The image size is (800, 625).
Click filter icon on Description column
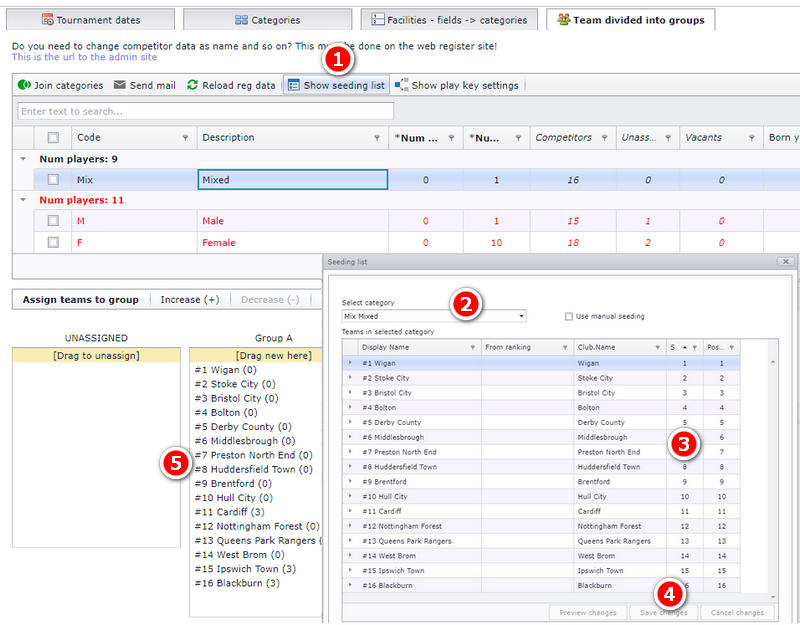click(x=377, y=138)
